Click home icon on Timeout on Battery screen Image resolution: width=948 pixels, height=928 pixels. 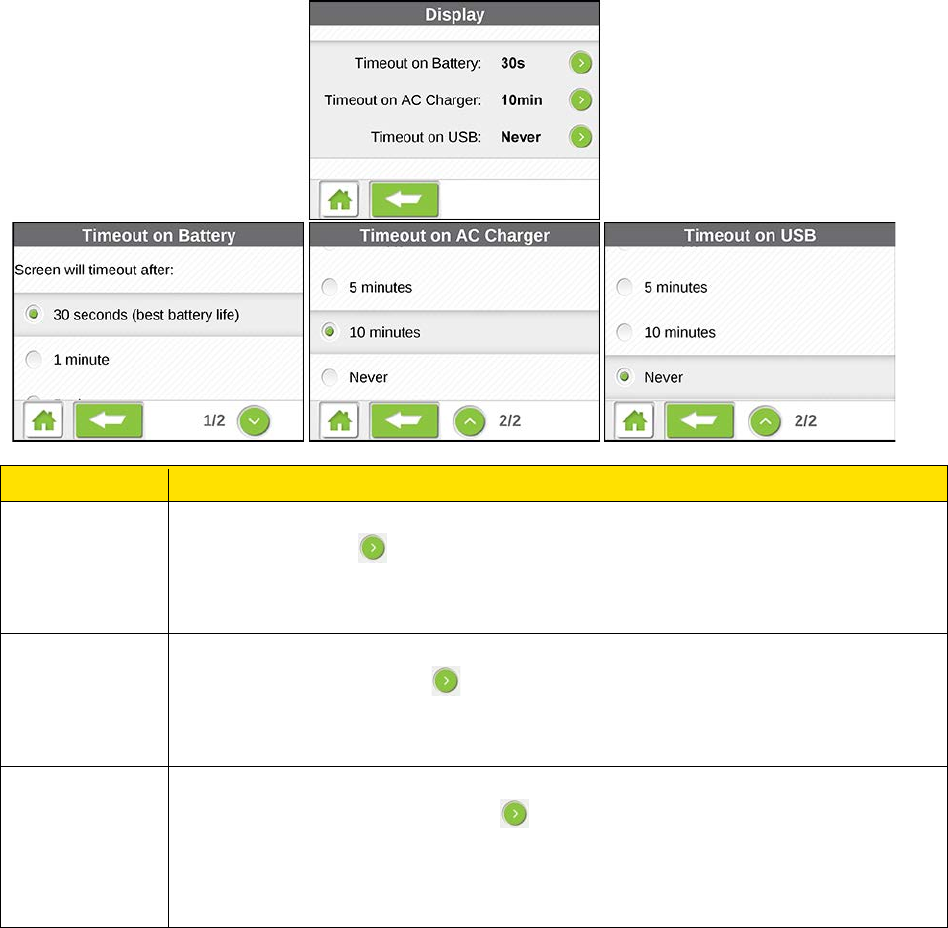click(44, 421)
